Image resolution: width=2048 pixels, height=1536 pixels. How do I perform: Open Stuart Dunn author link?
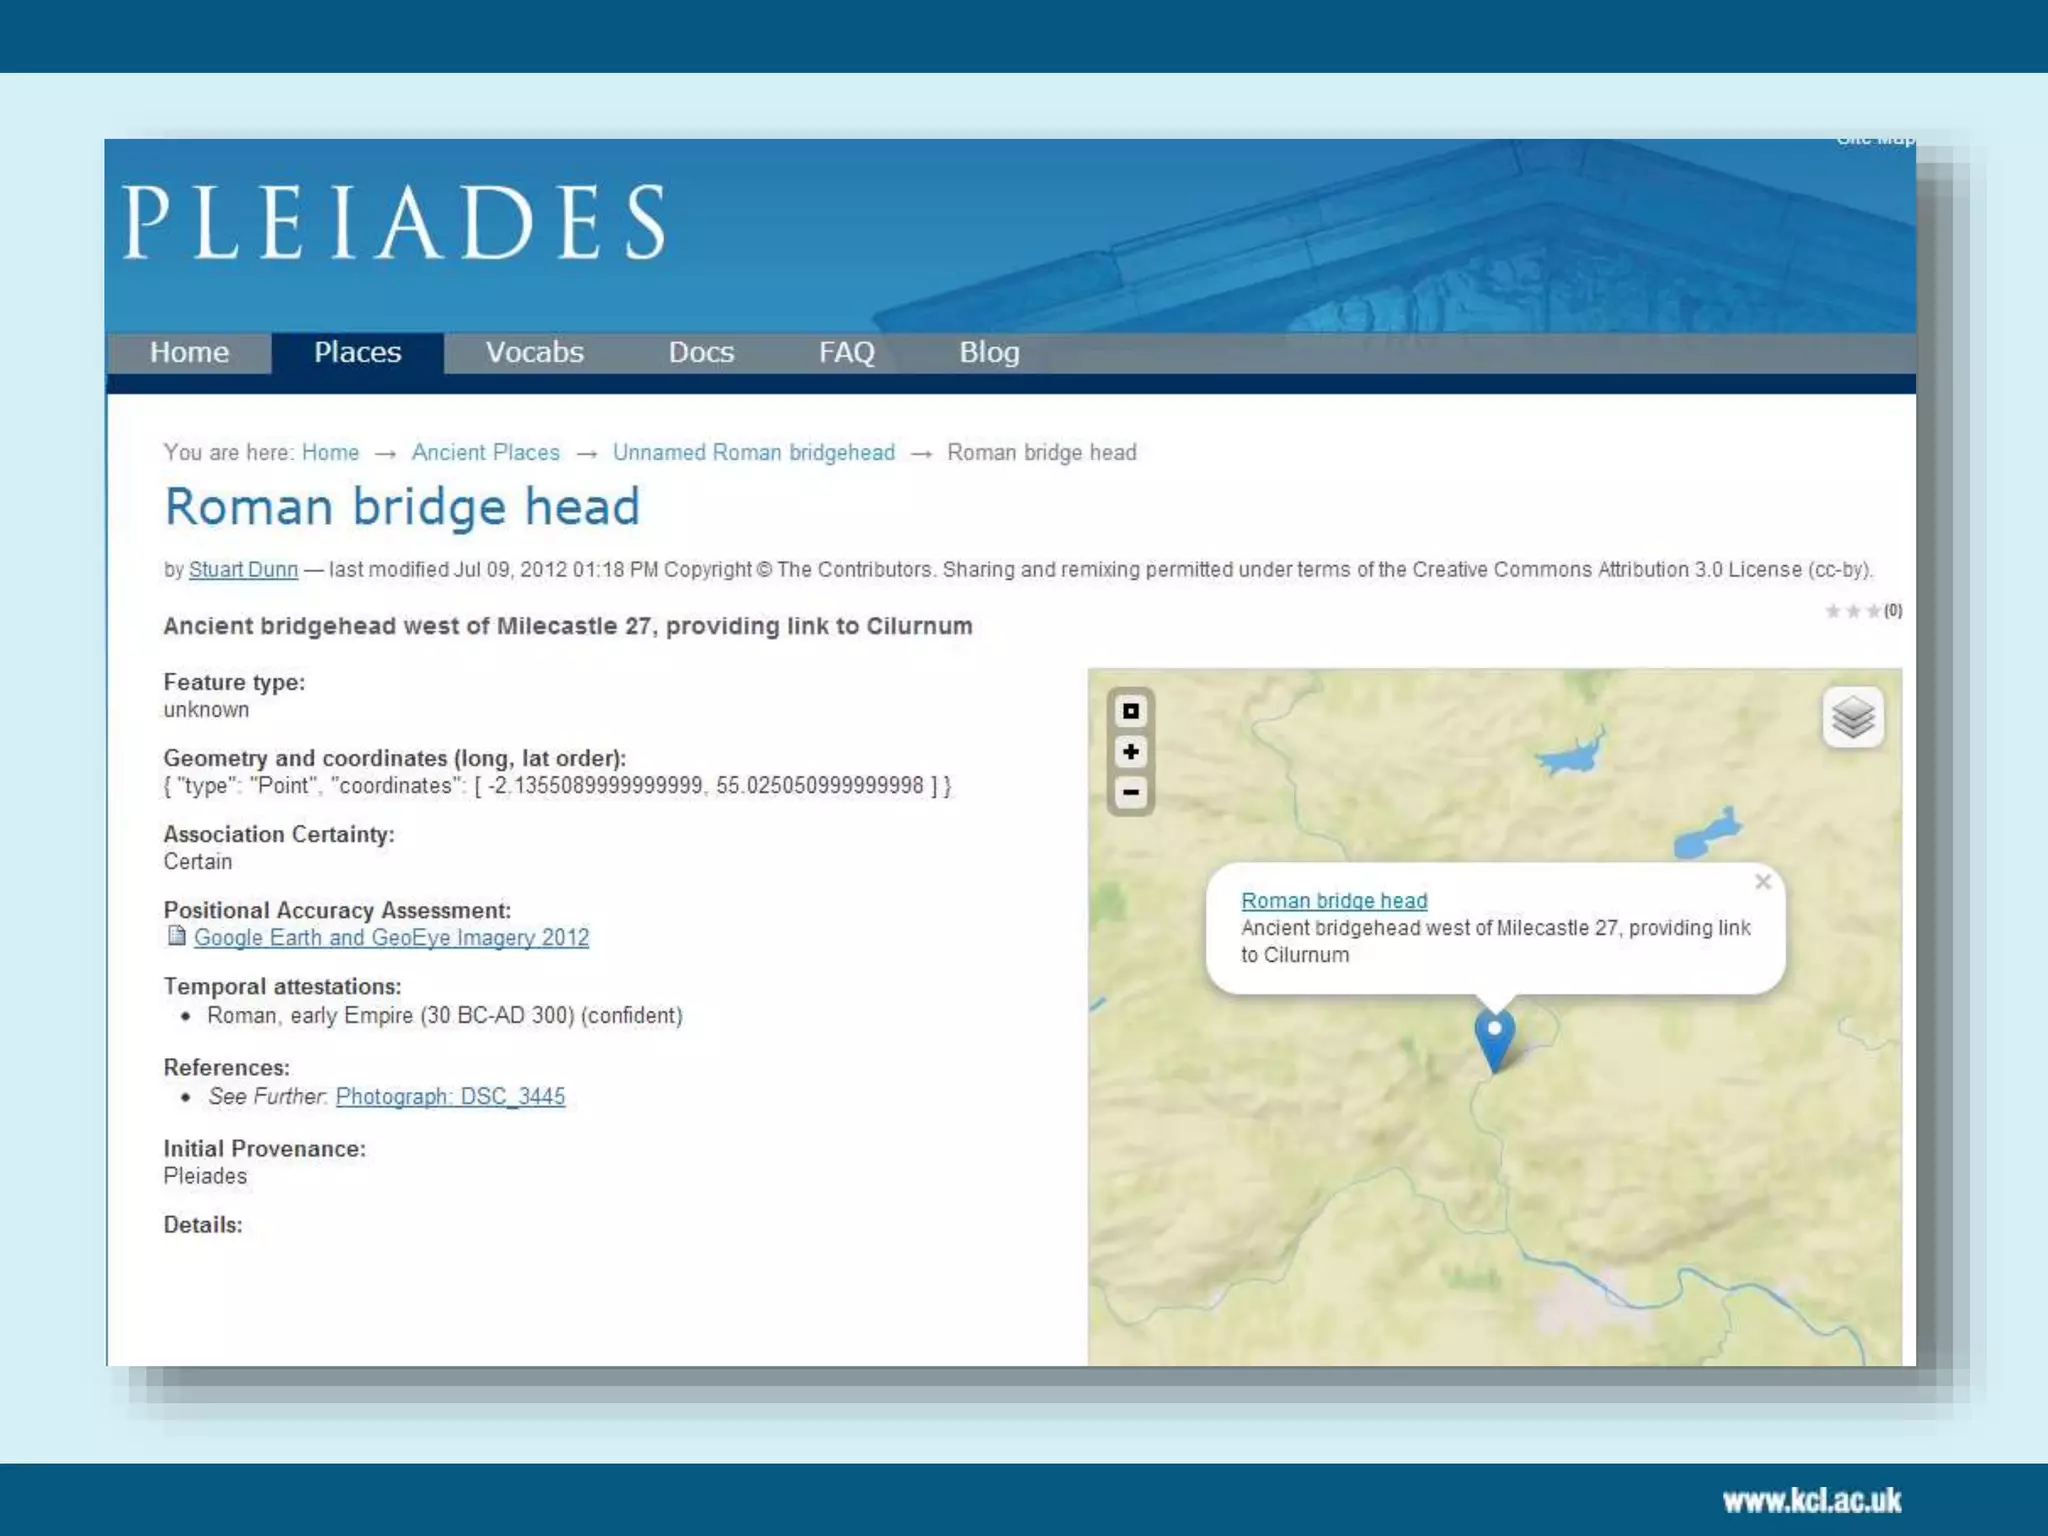tap(243, 569)
